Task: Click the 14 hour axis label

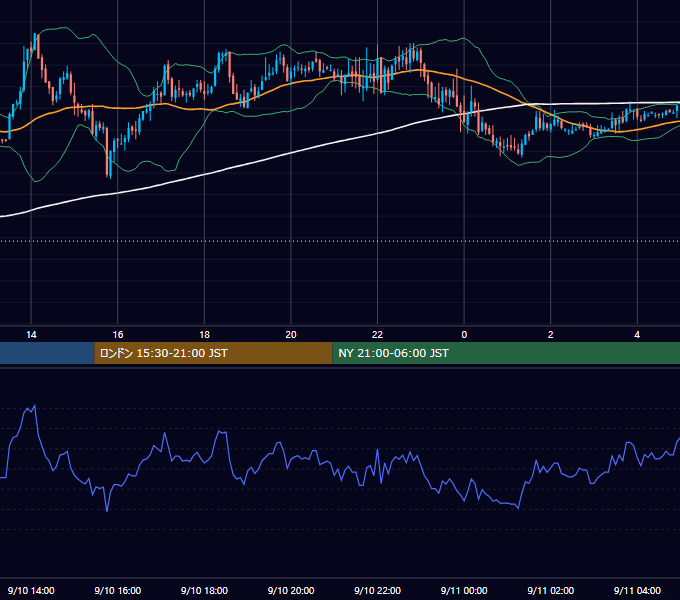Action: (x=31, y=335)
